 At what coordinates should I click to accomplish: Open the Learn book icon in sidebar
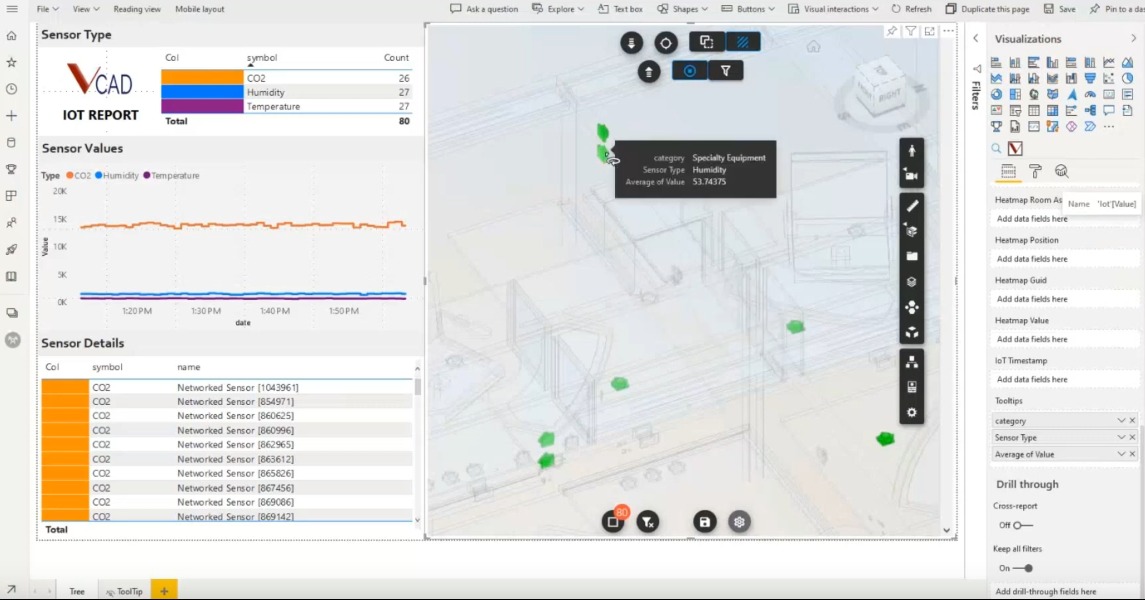click(x=12, y=277)
